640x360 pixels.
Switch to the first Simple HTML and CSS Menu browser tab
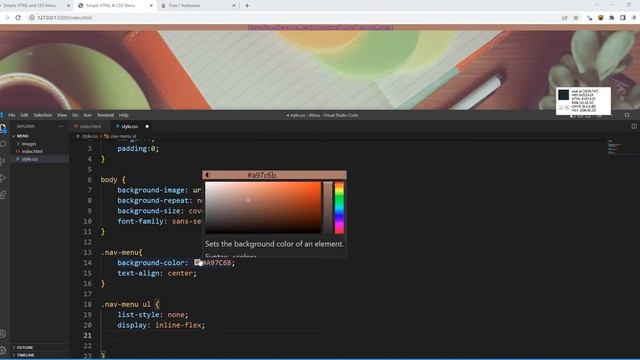(30, 6)
